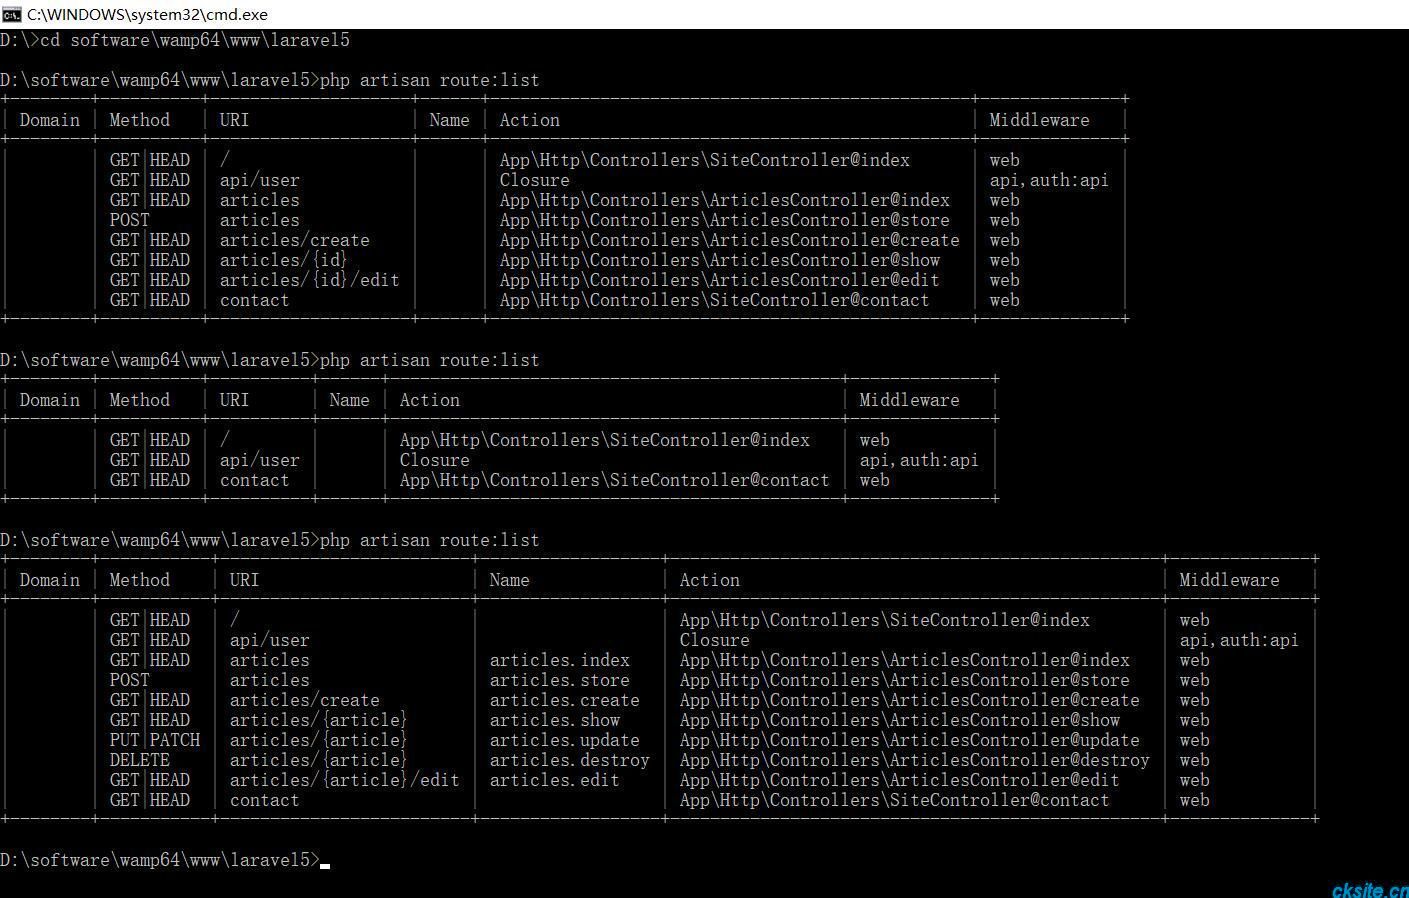This screenshot has height=898, width=1409.
Task: Click the 'Name' header in third table
Action: pos(509,580)
